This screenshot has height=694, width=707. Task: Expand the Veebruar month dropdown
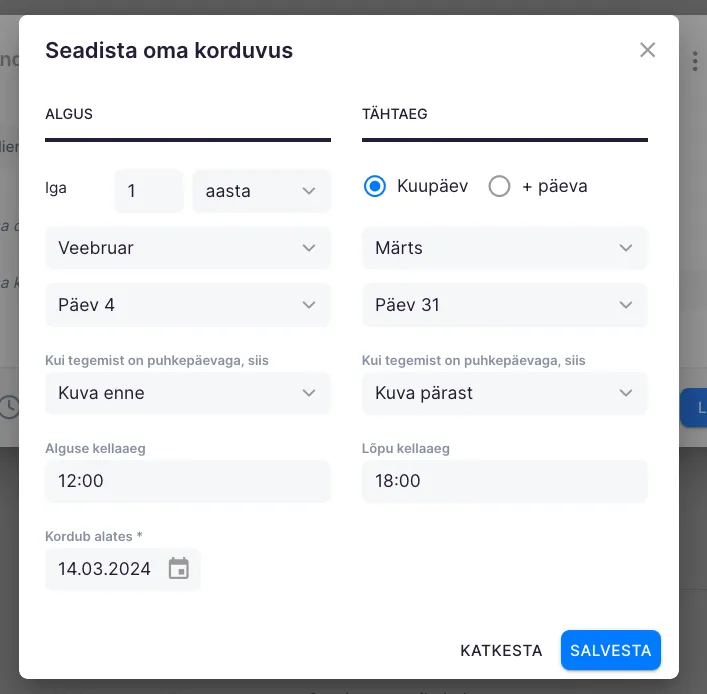188,248
